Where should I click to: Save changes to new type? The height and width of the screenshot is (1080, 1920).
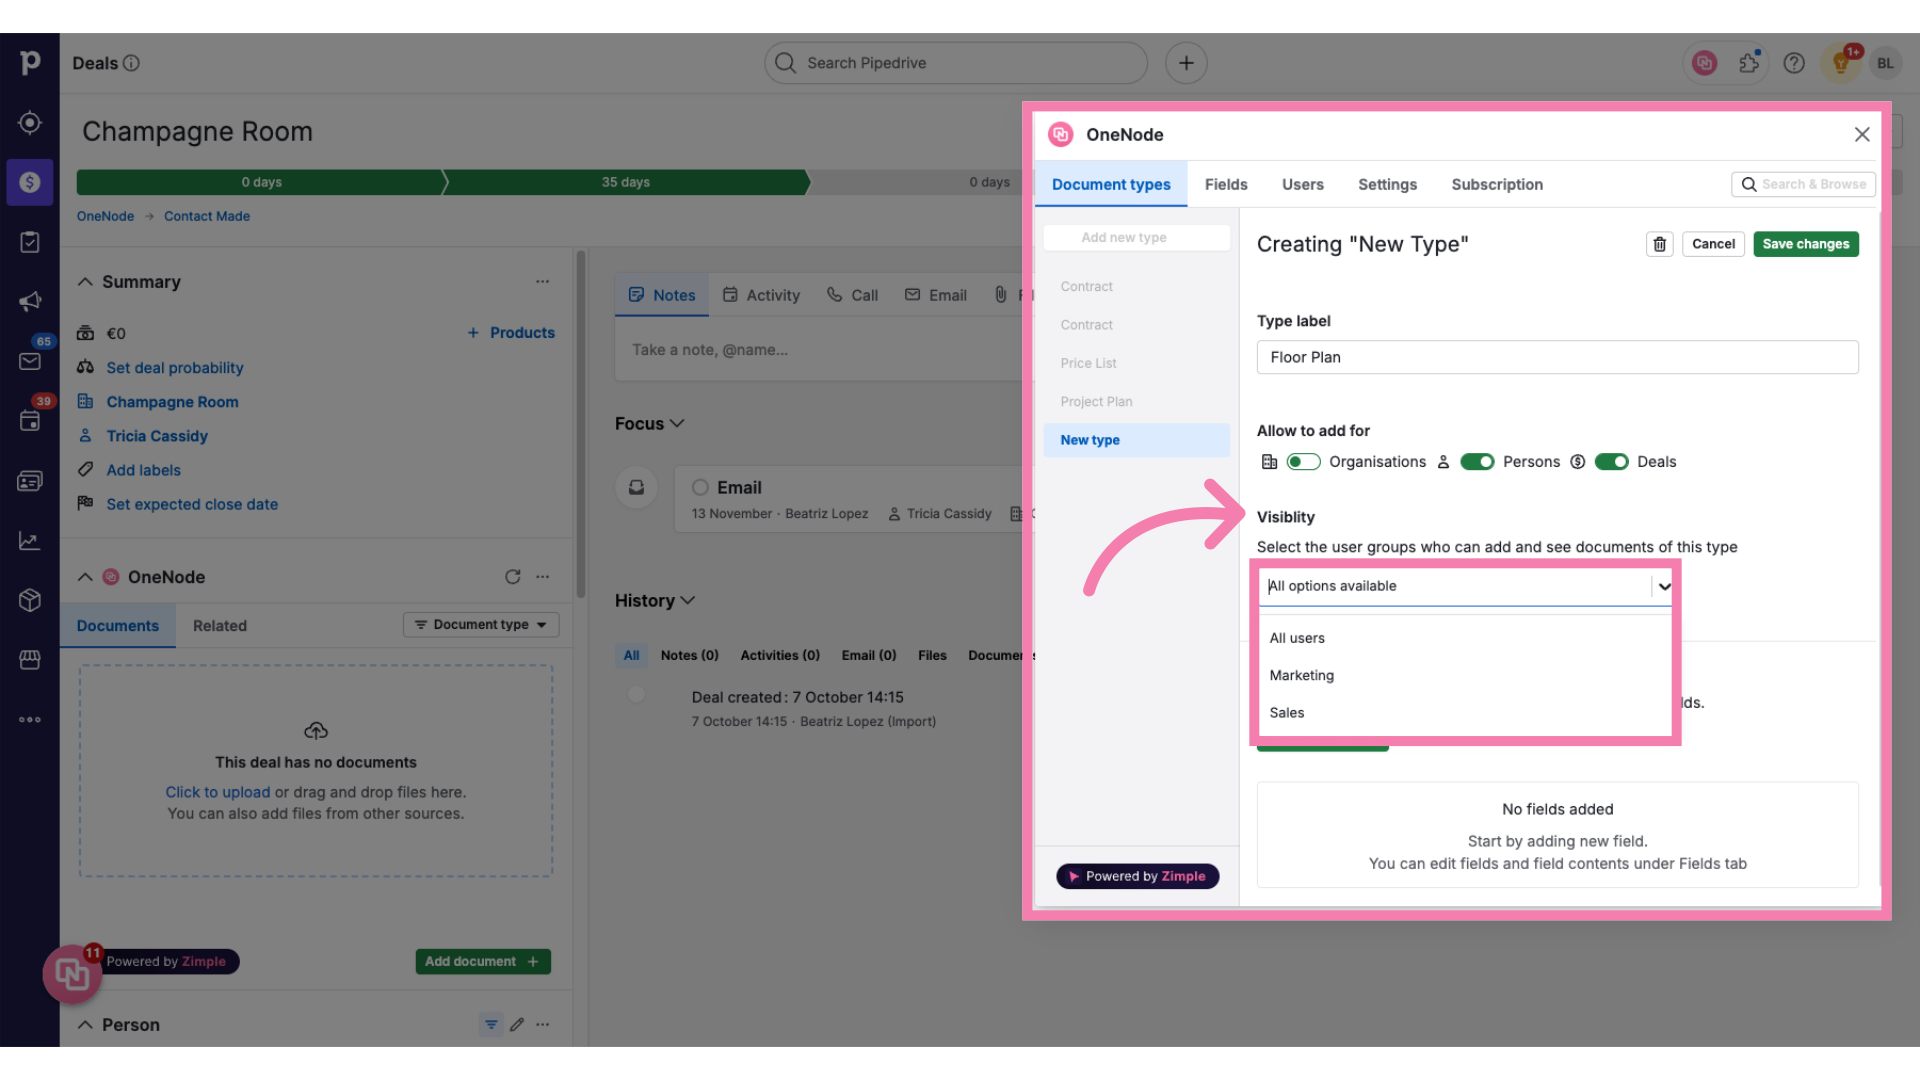click(x=1806, y=244)
